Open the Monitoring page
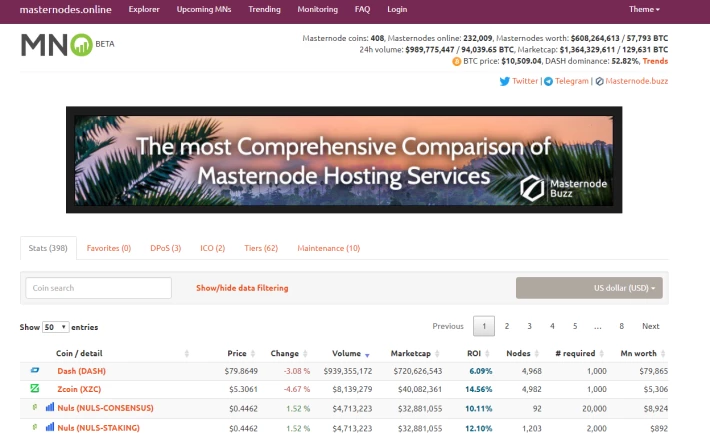This screenshot has height=433, width=710. tap(317, 10)
